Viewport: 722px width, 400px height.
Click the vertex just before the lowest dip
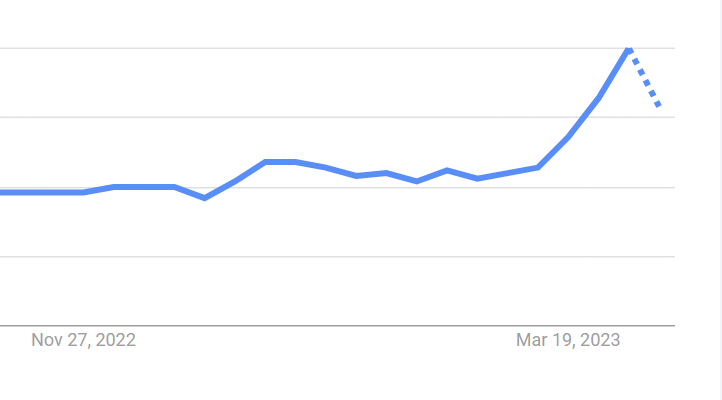pyautogui.click(x=174, y=187)
